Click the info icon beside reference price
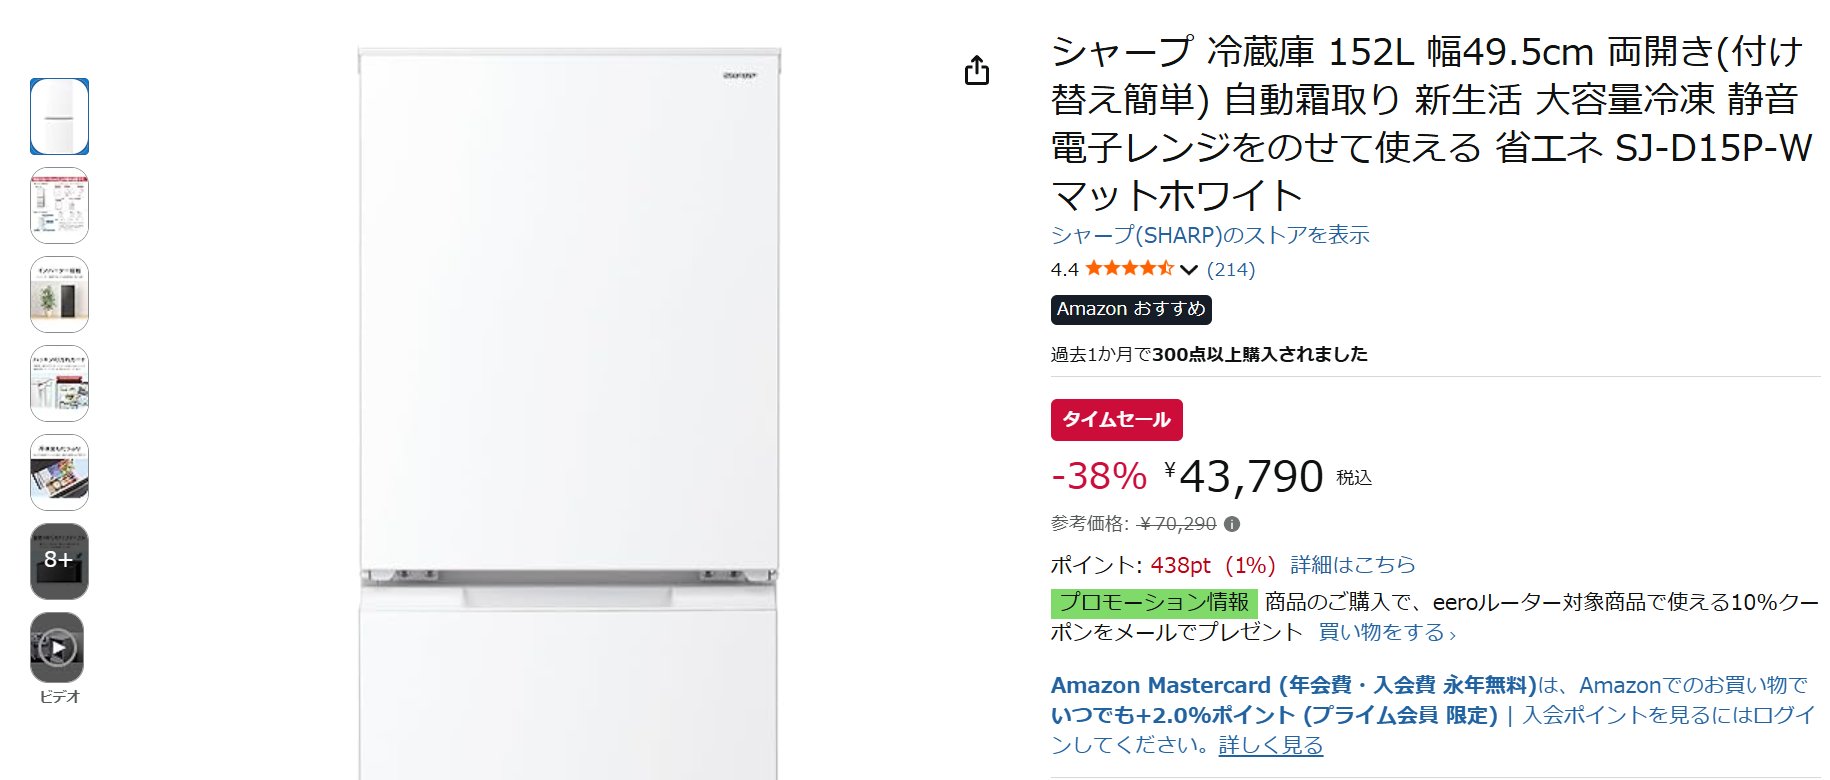This screenshot has width=1830, height=780. coord(1232,524)
